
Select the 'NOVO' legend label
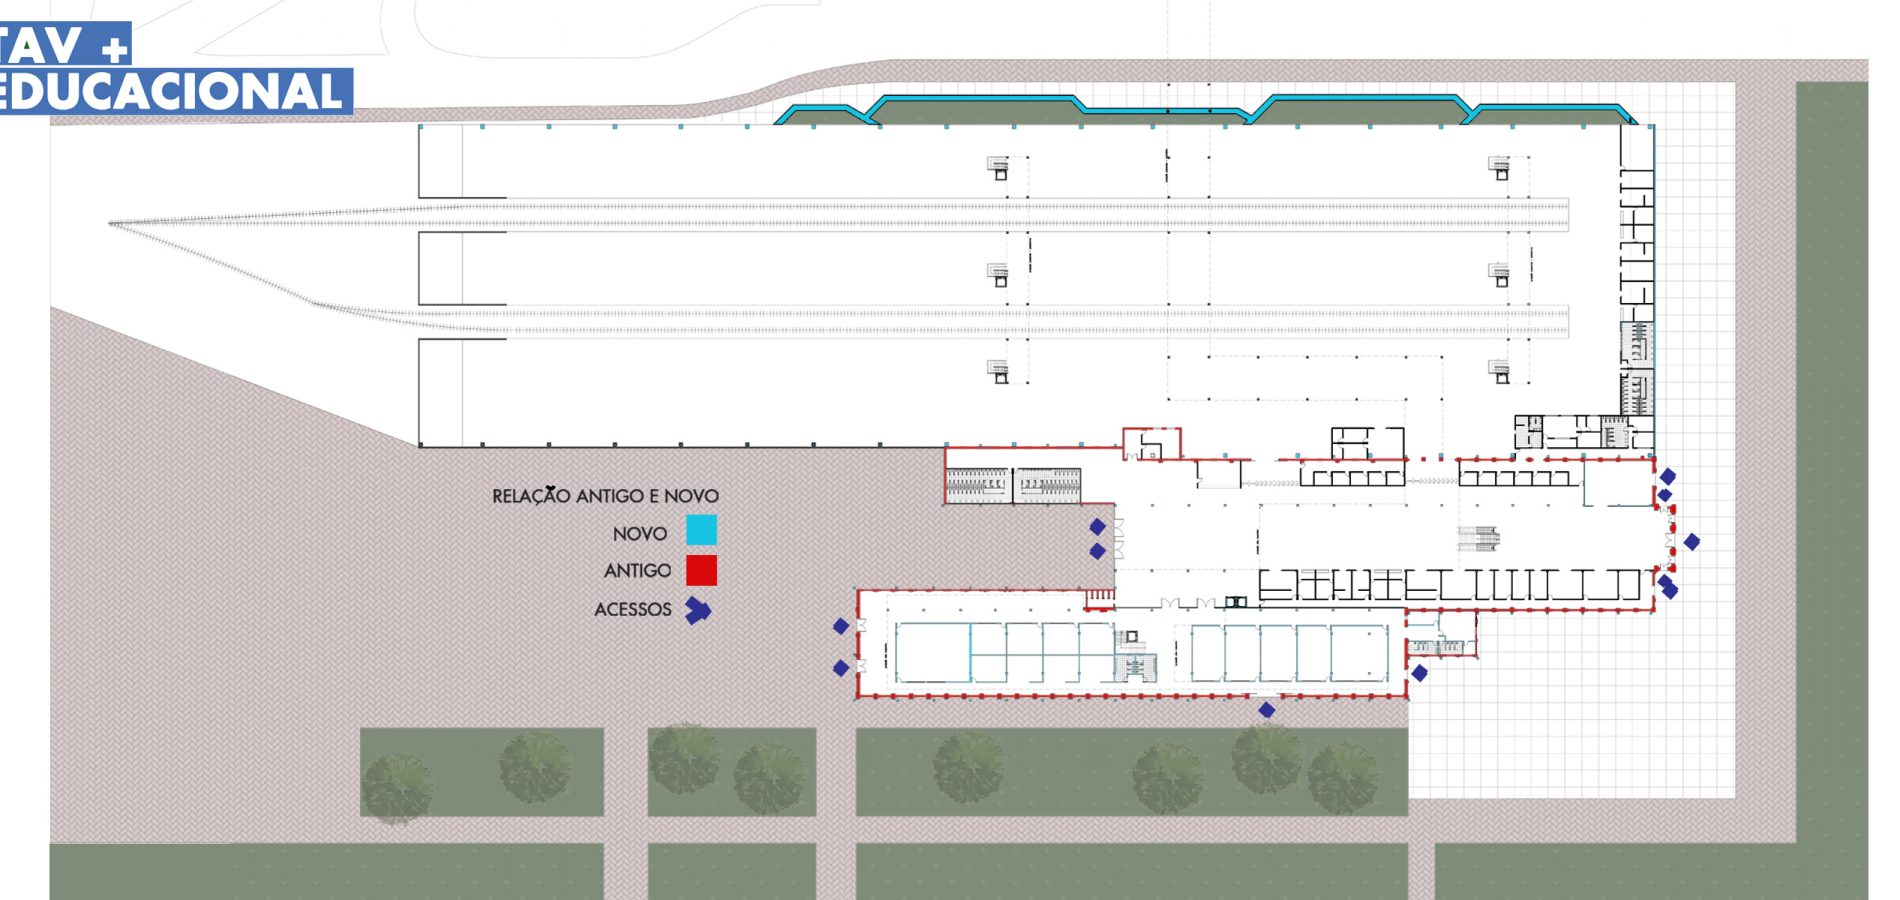pyautogui.click(x=640, y=534)
